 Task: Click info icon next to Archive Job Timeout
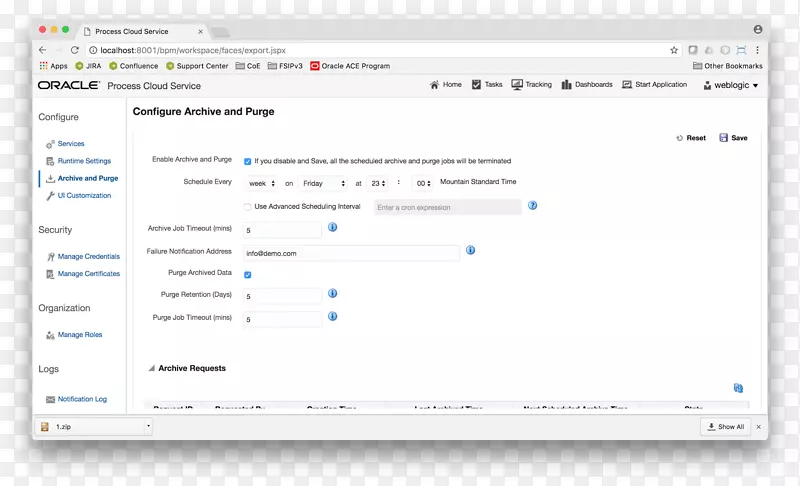(x=333, y=228)
